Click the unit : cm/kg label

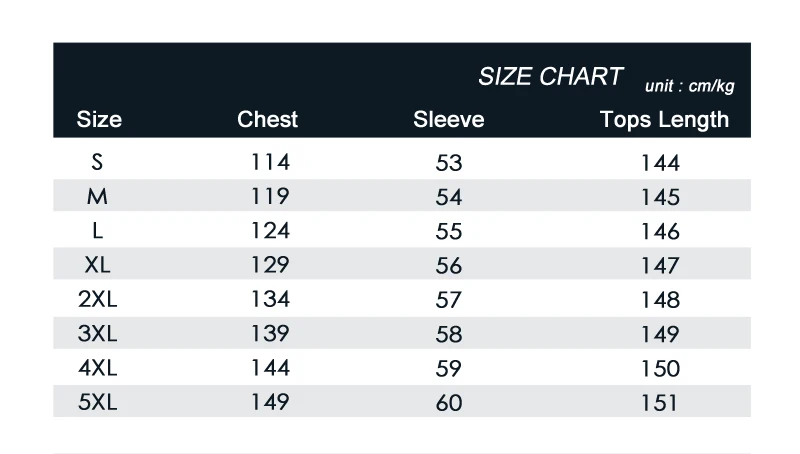pyautogui.click(x=690, y=86)
